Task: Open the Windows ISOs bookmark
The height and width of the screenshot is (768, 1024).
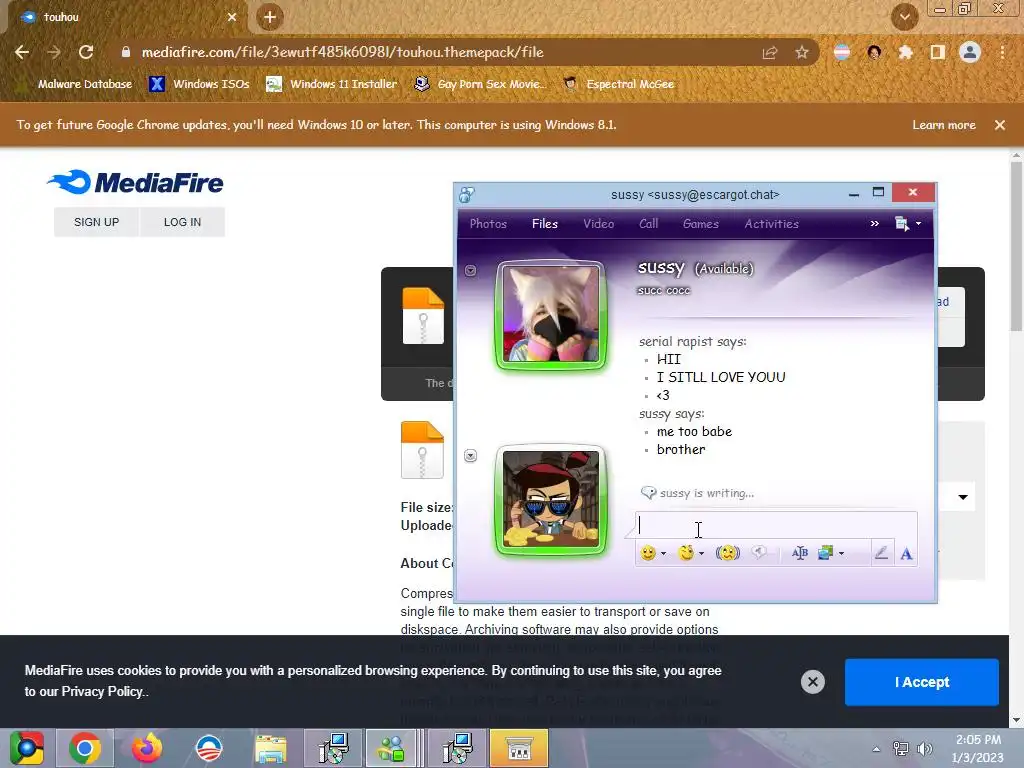Action: (199, 84)
